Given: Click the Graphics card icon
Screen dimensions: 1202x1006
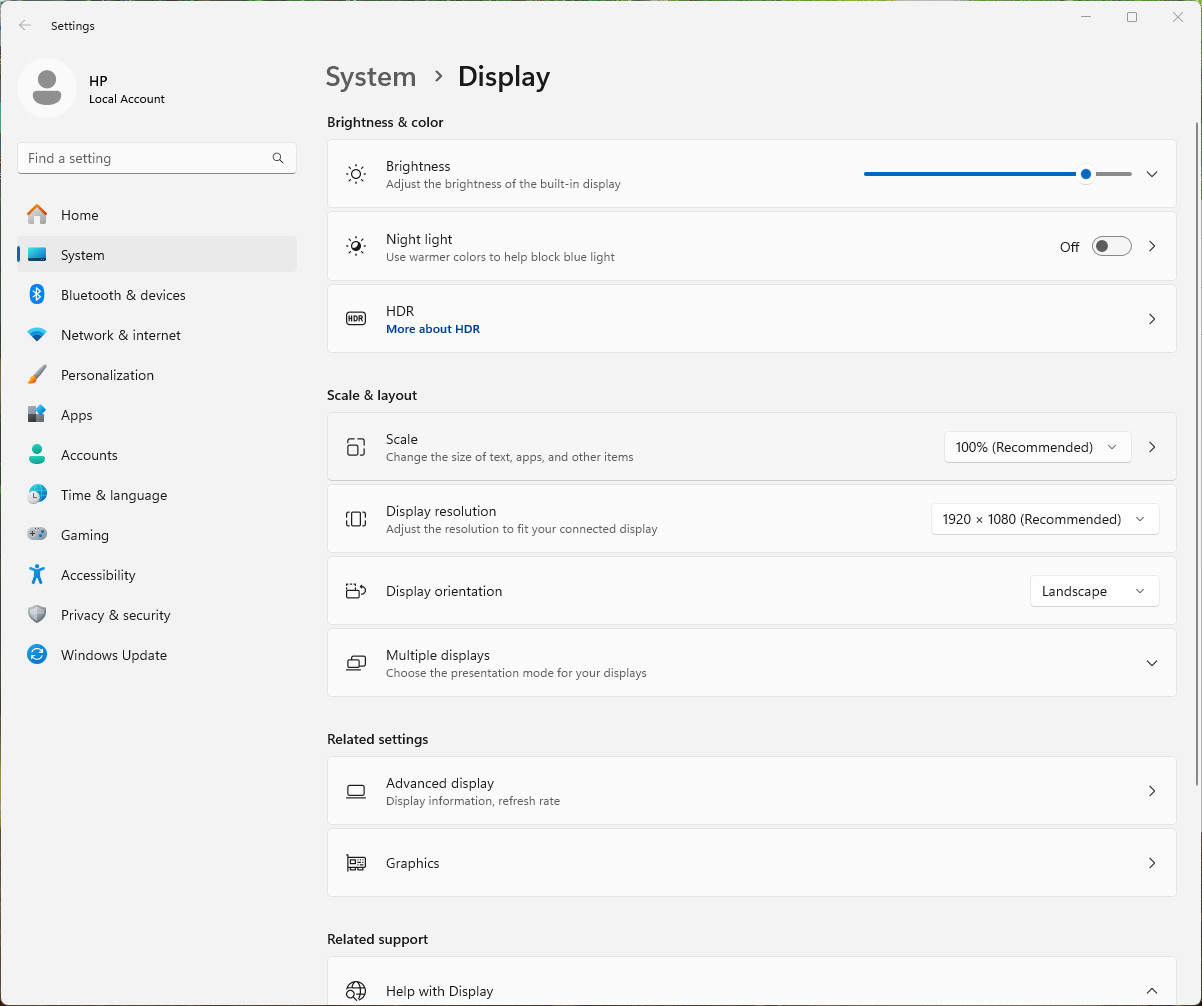Looking at the screenshot, I should (356, 863).
